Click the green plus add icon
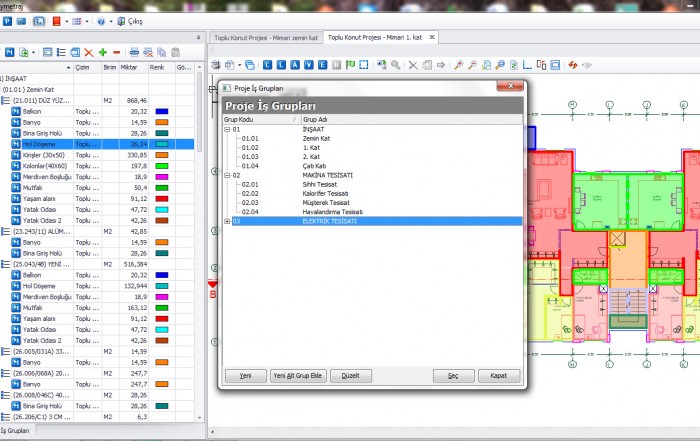 [103, 51]
